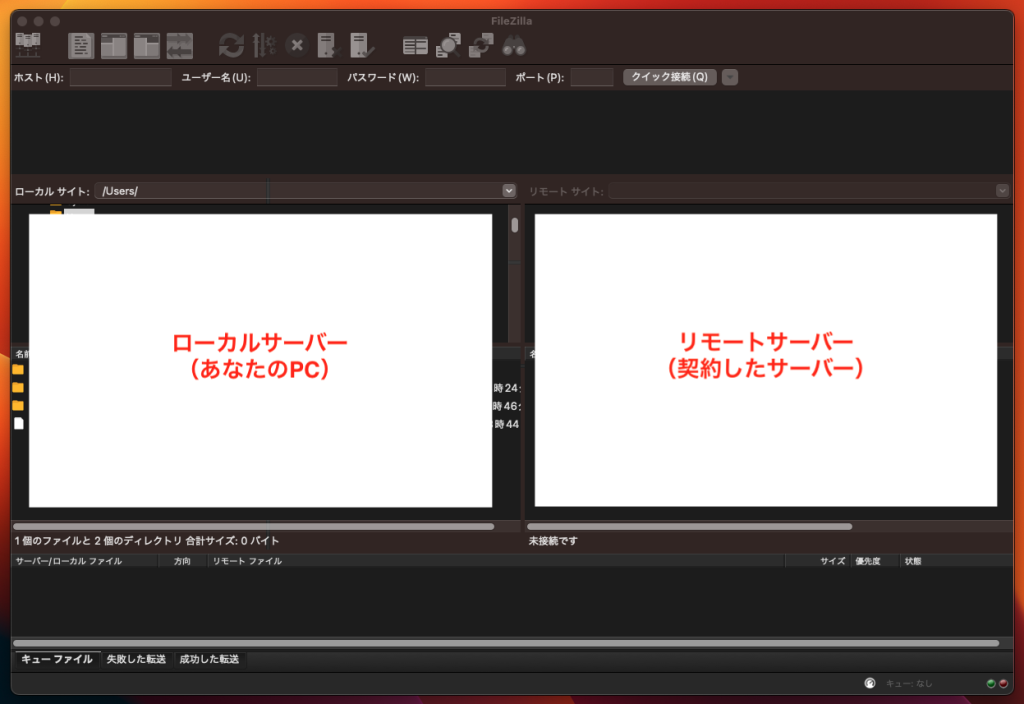Toggle the transfer queue display icon
Image resolution: width=1024 pixels, height=704 pixels.
[180, 45]
